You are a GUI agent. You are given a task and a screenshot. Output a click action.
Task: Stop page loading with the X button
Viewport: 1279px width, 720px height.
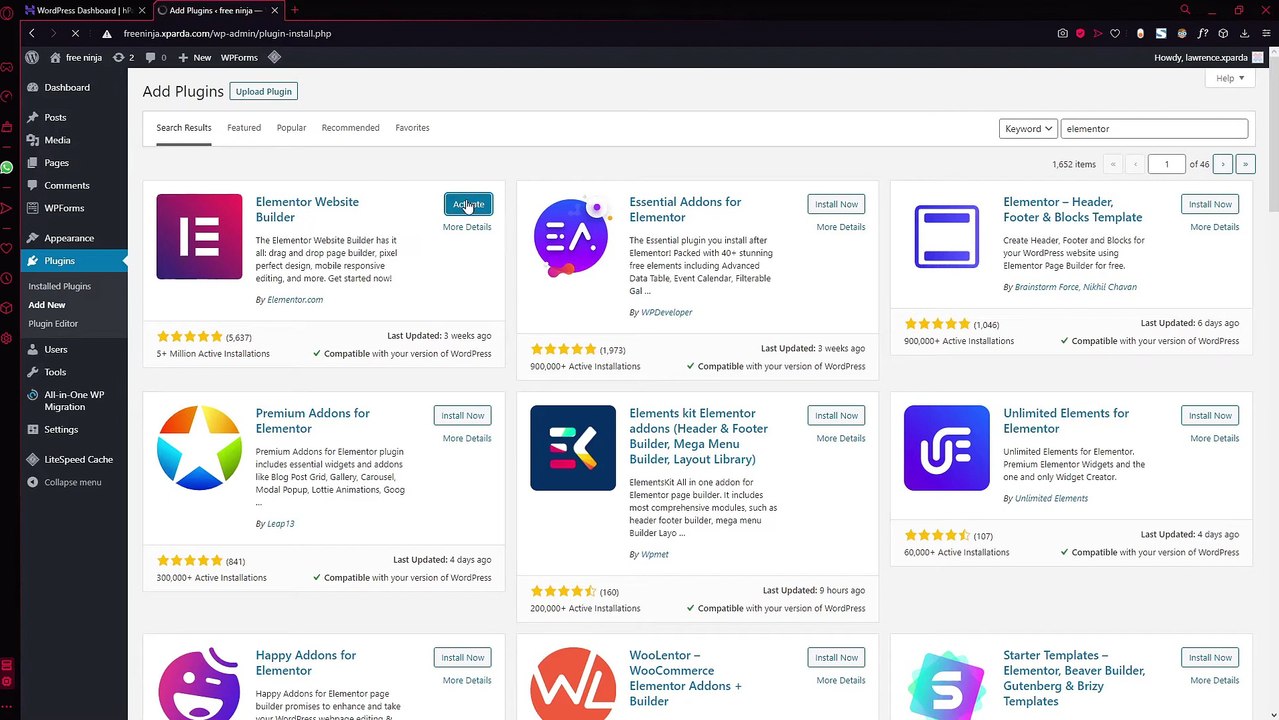pos(76,33)
